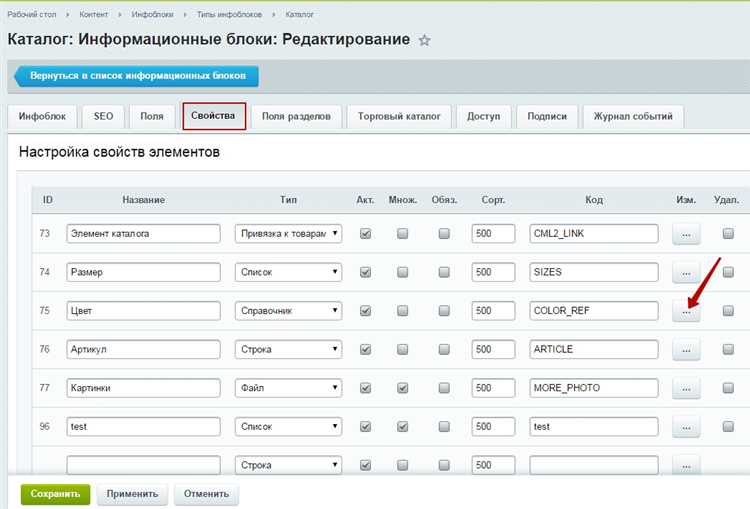Open the Журнал событий tab
The width and height of the screenshot is (750, 509).
click(633, 117)
